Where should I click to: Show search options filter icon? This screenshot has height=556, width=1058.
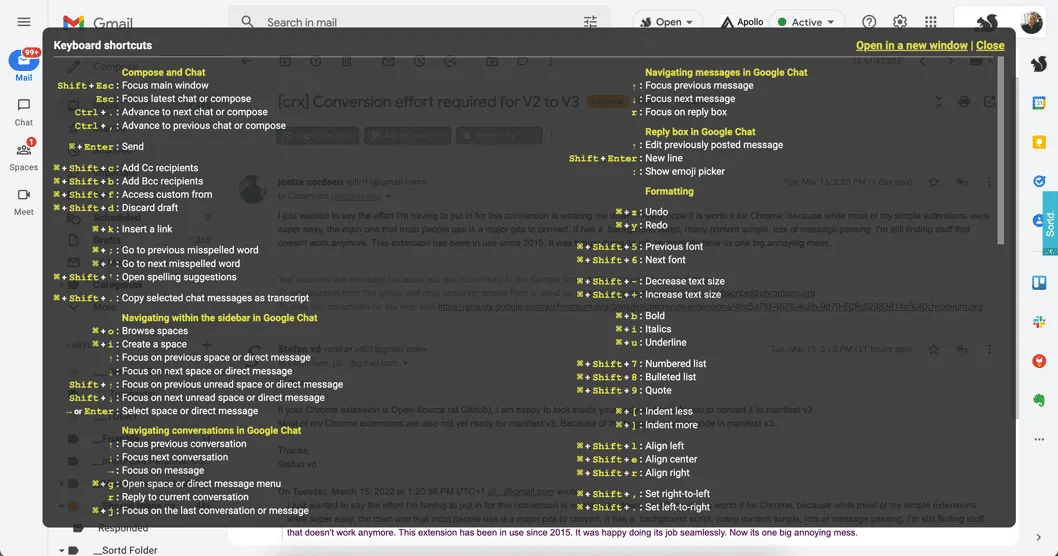click(x=590, y=22)
